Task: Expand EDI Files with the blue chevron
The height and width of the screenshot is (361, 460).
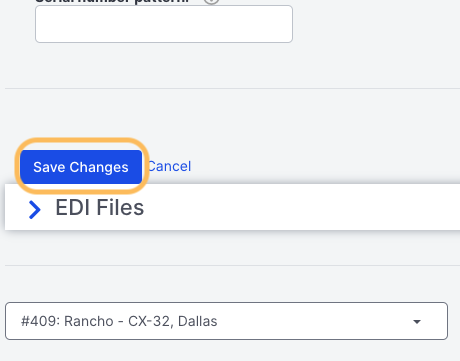Action: tap(35, 209)
